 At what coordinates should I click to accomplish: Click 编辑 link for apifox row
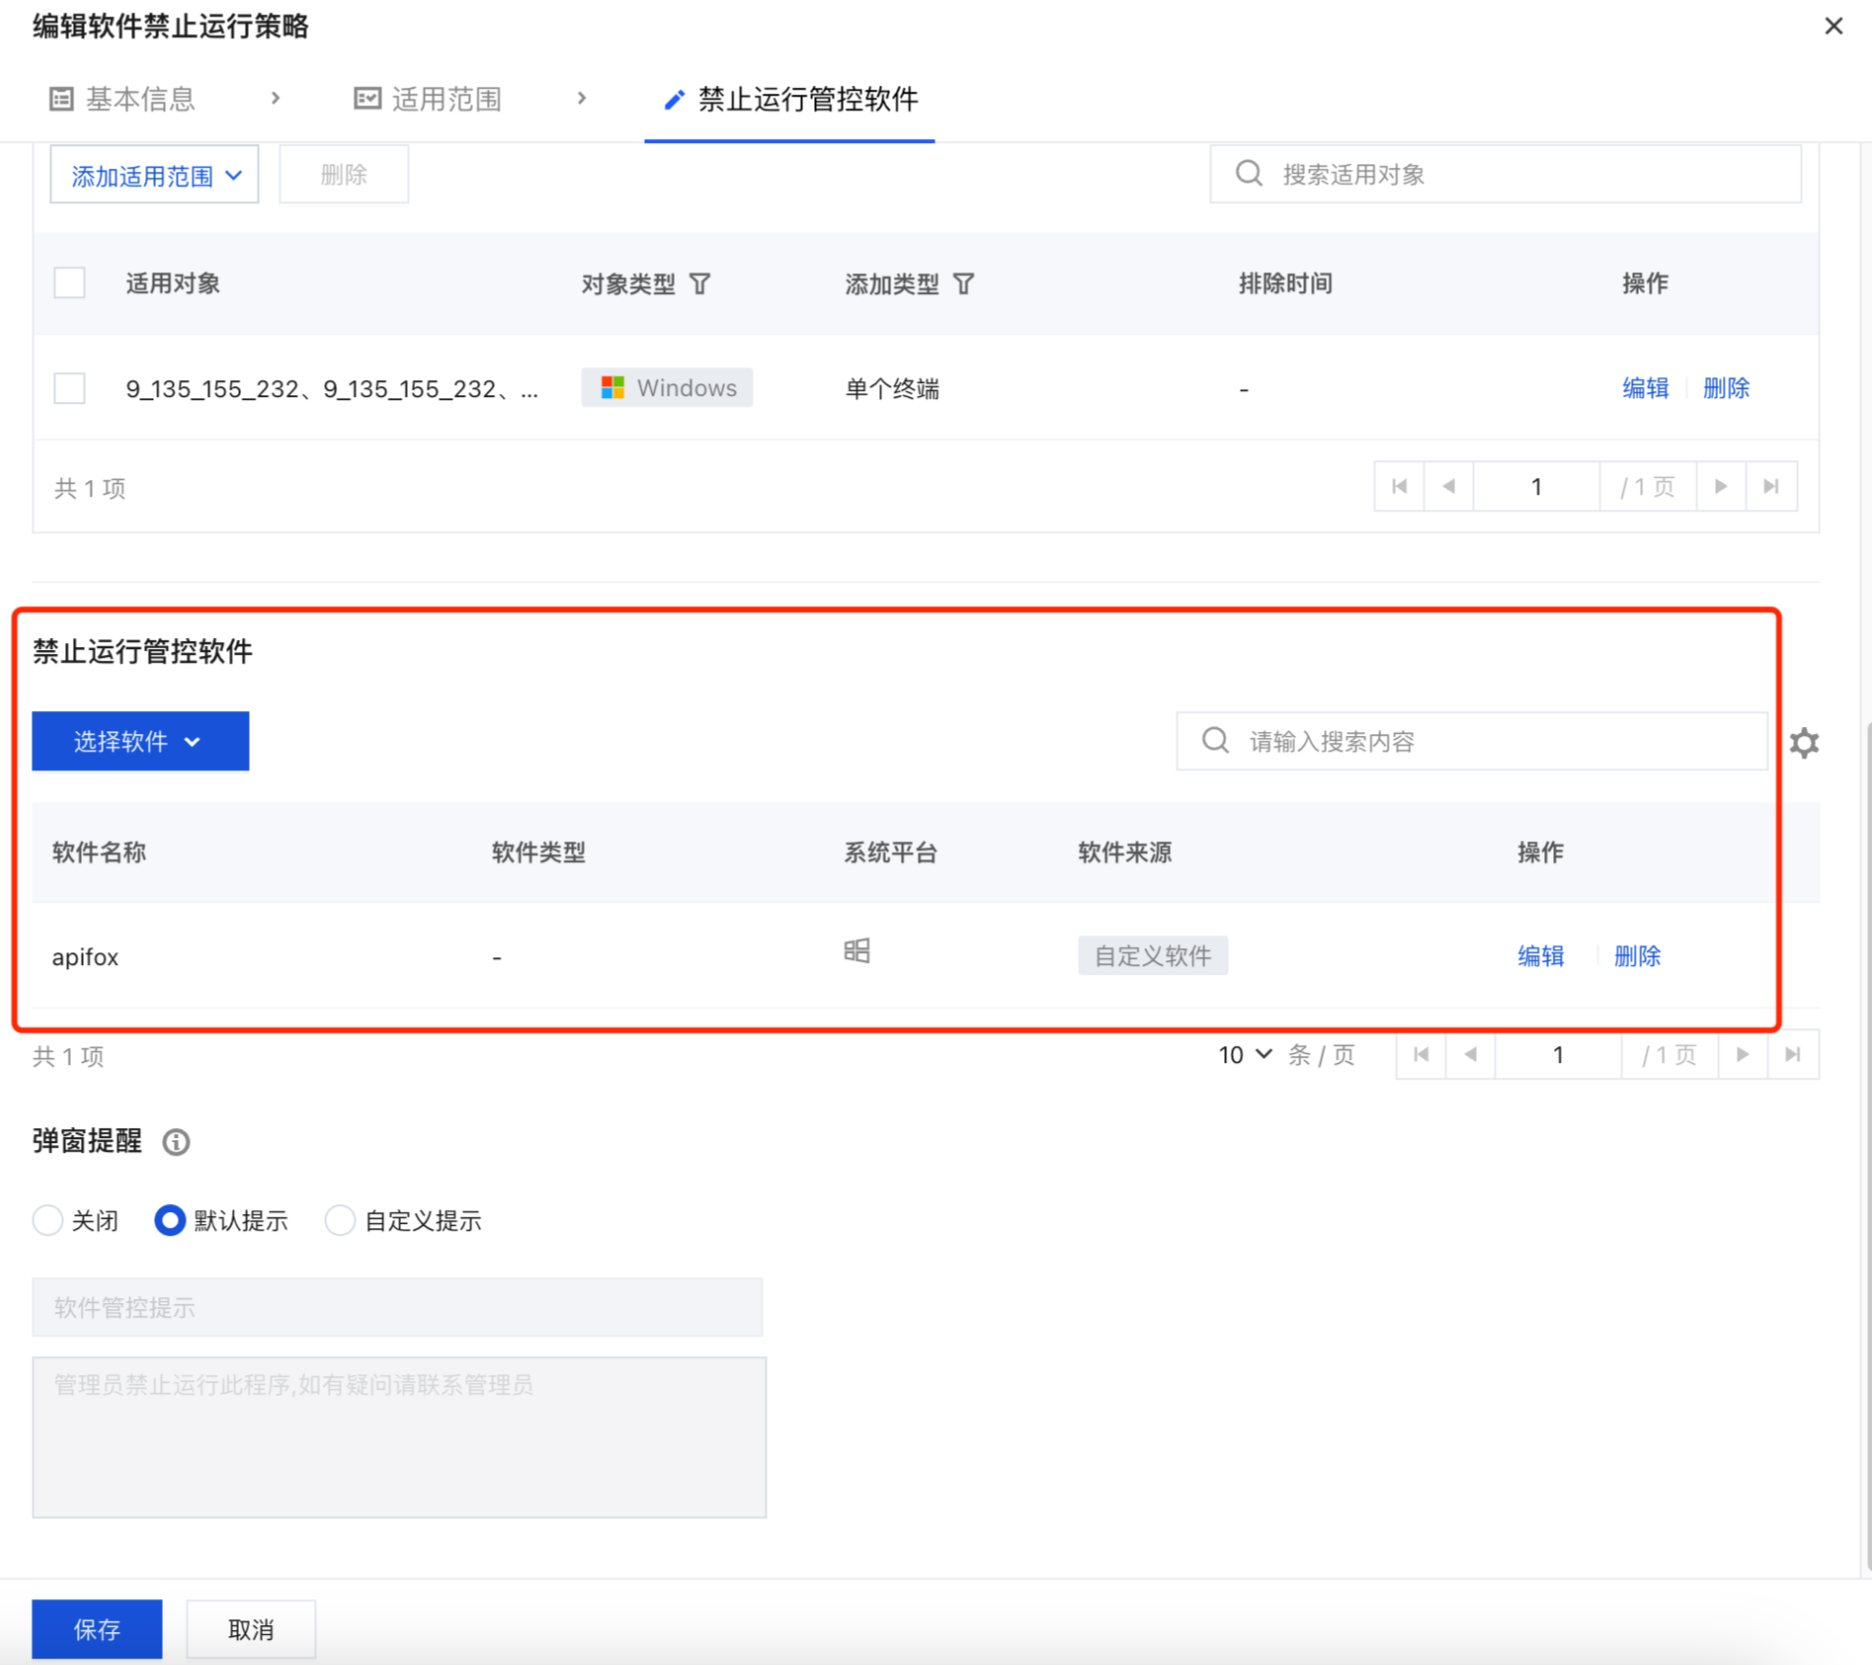[x=1540, y=956]
